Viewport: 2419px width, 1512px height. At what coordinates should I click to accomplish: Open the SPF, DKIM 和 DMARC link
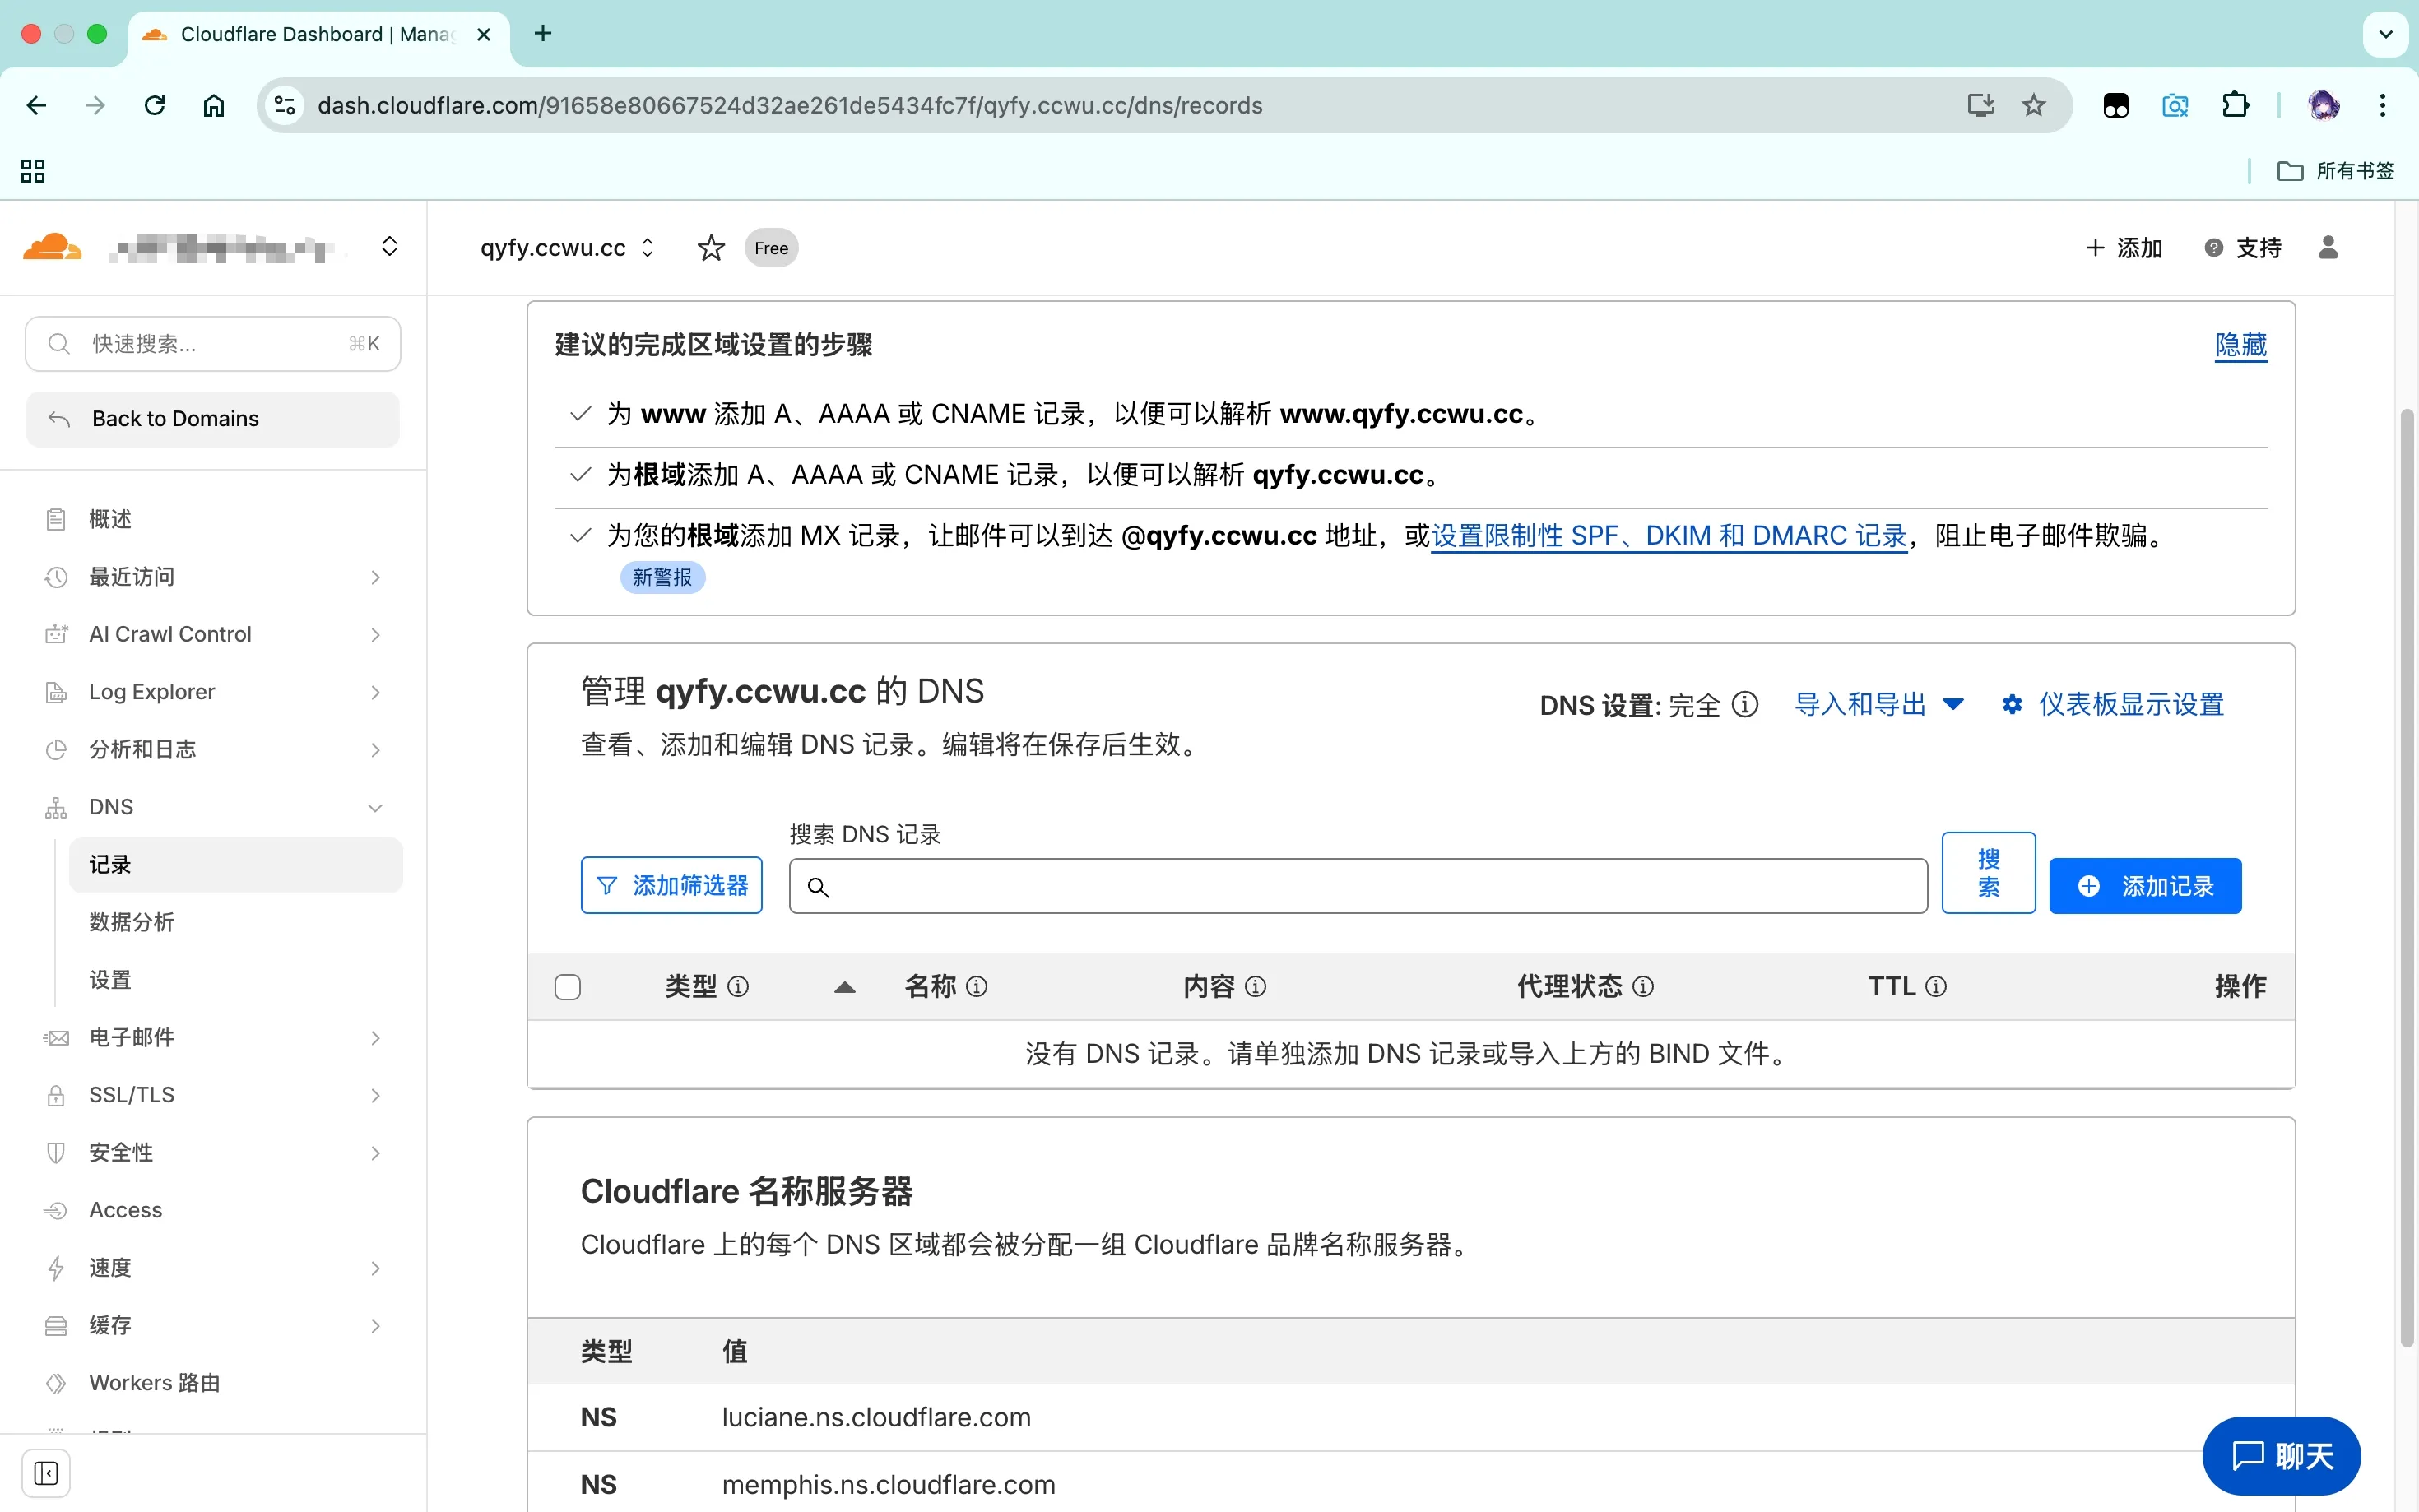[1669, 536]
